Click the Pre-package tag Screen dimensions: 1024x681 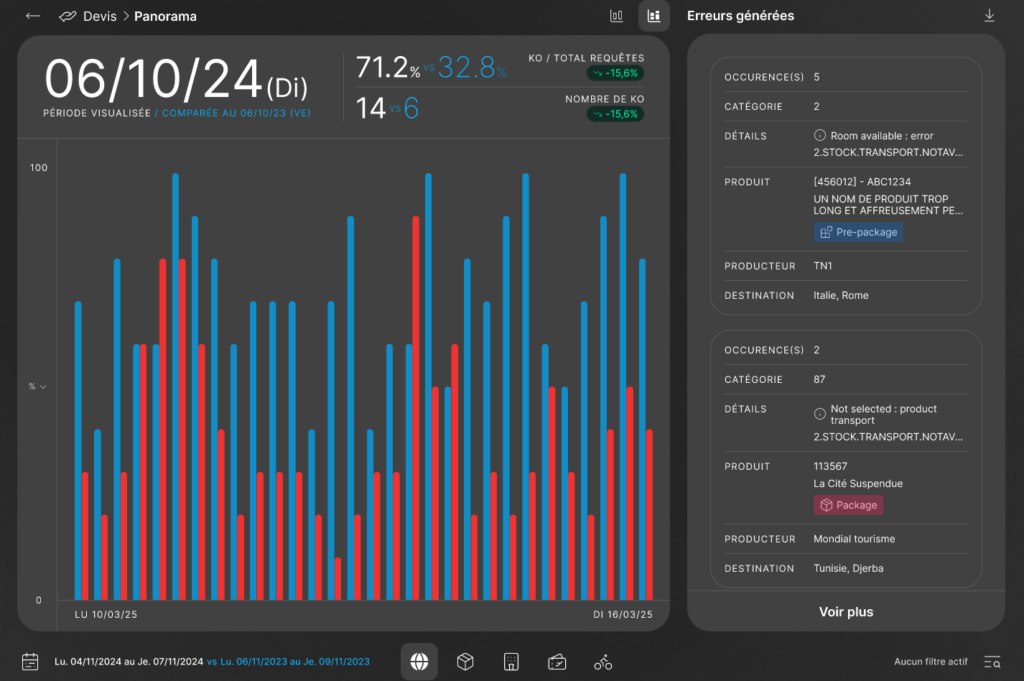click(858, 232)
